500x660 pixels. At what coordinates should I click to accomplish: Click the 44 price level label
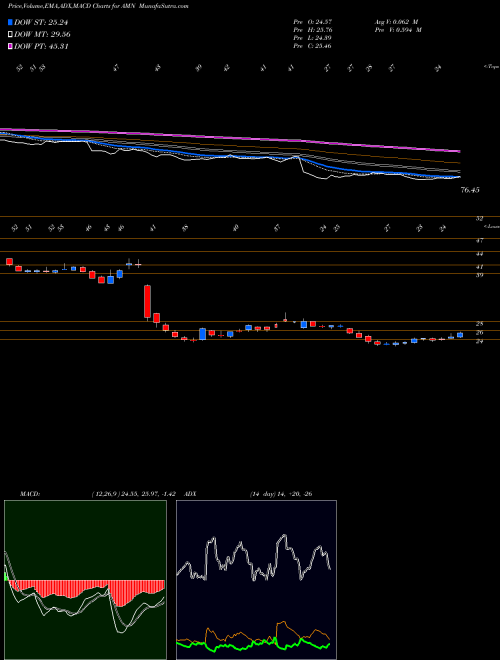click(x=479, y=254)
